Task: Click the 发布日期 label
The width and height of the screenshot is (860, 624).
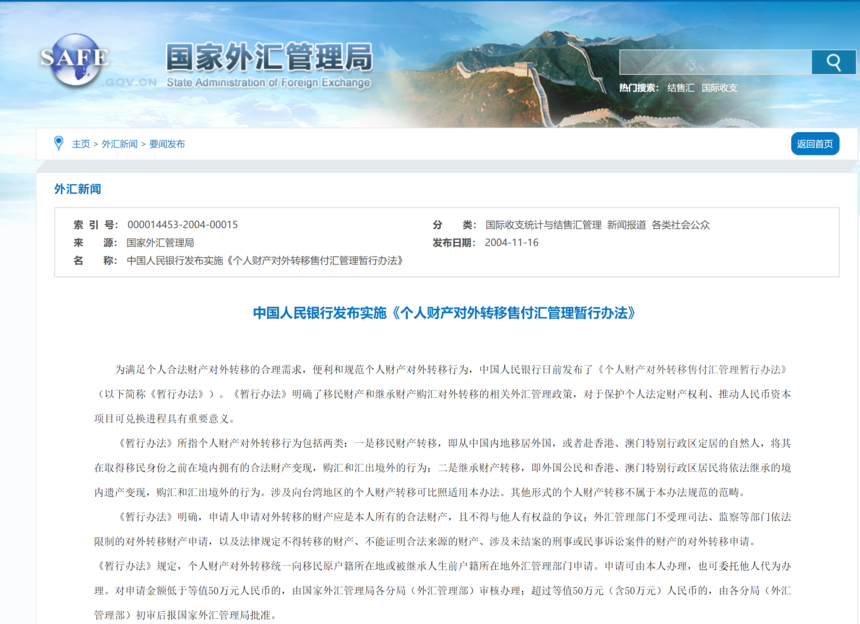Action: (x=454, y=242)
